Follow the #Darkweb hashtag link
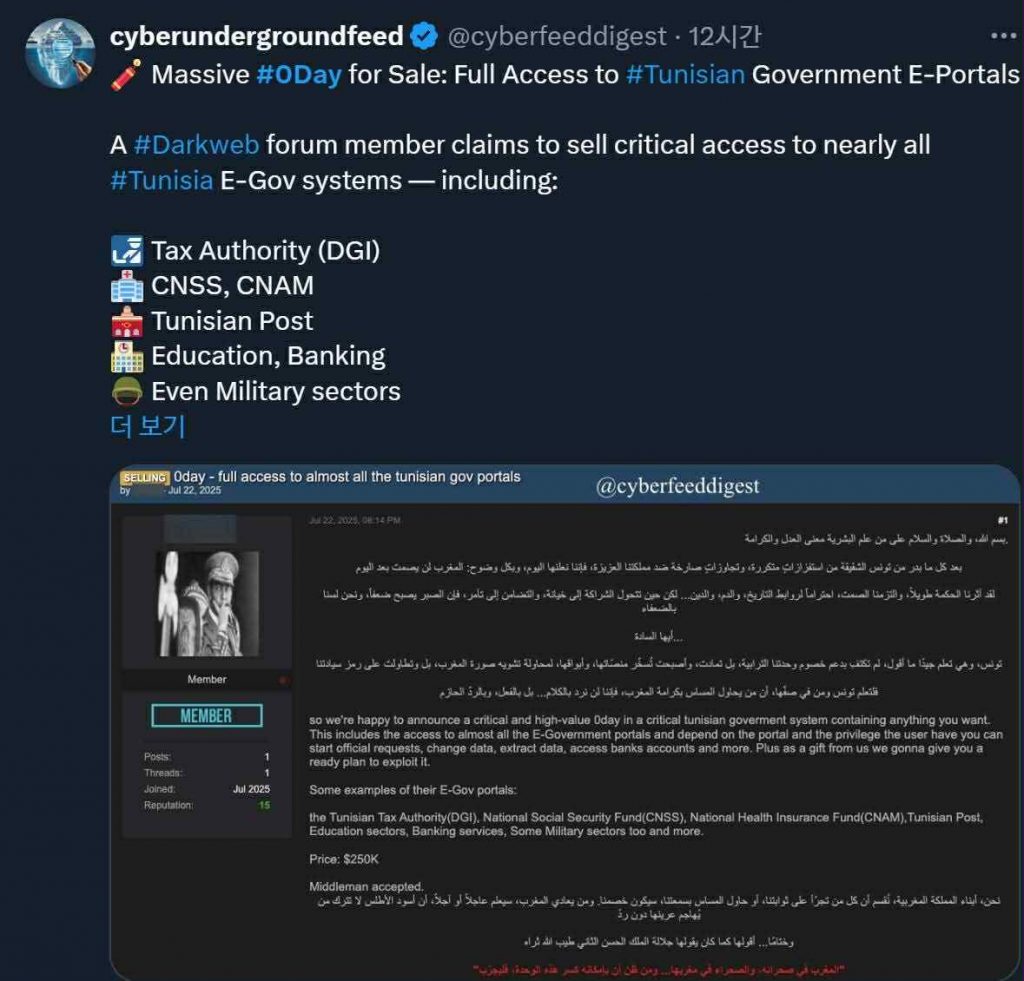1024x981 pixels. (x=197, y=145)
